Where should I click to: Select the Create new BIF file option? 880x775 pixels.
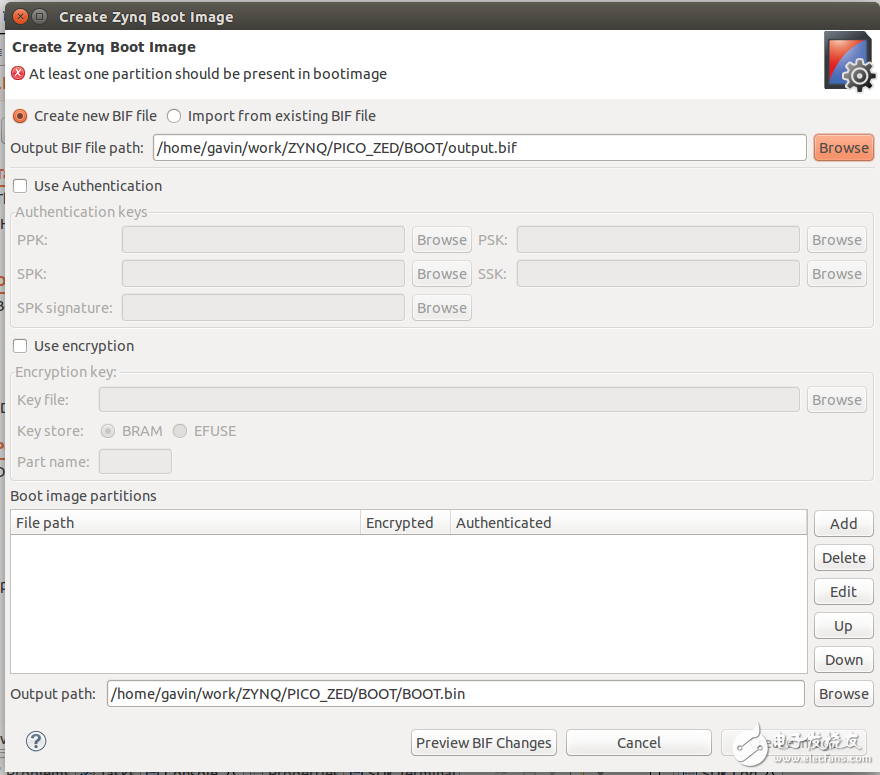click(x=20, y=116)
